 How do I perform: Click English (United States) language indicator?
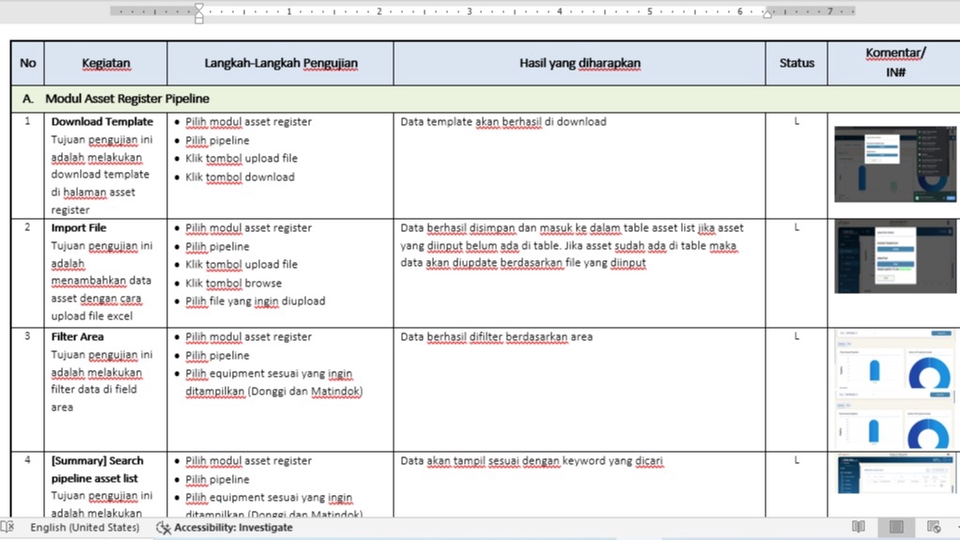(x=84, y=528)
